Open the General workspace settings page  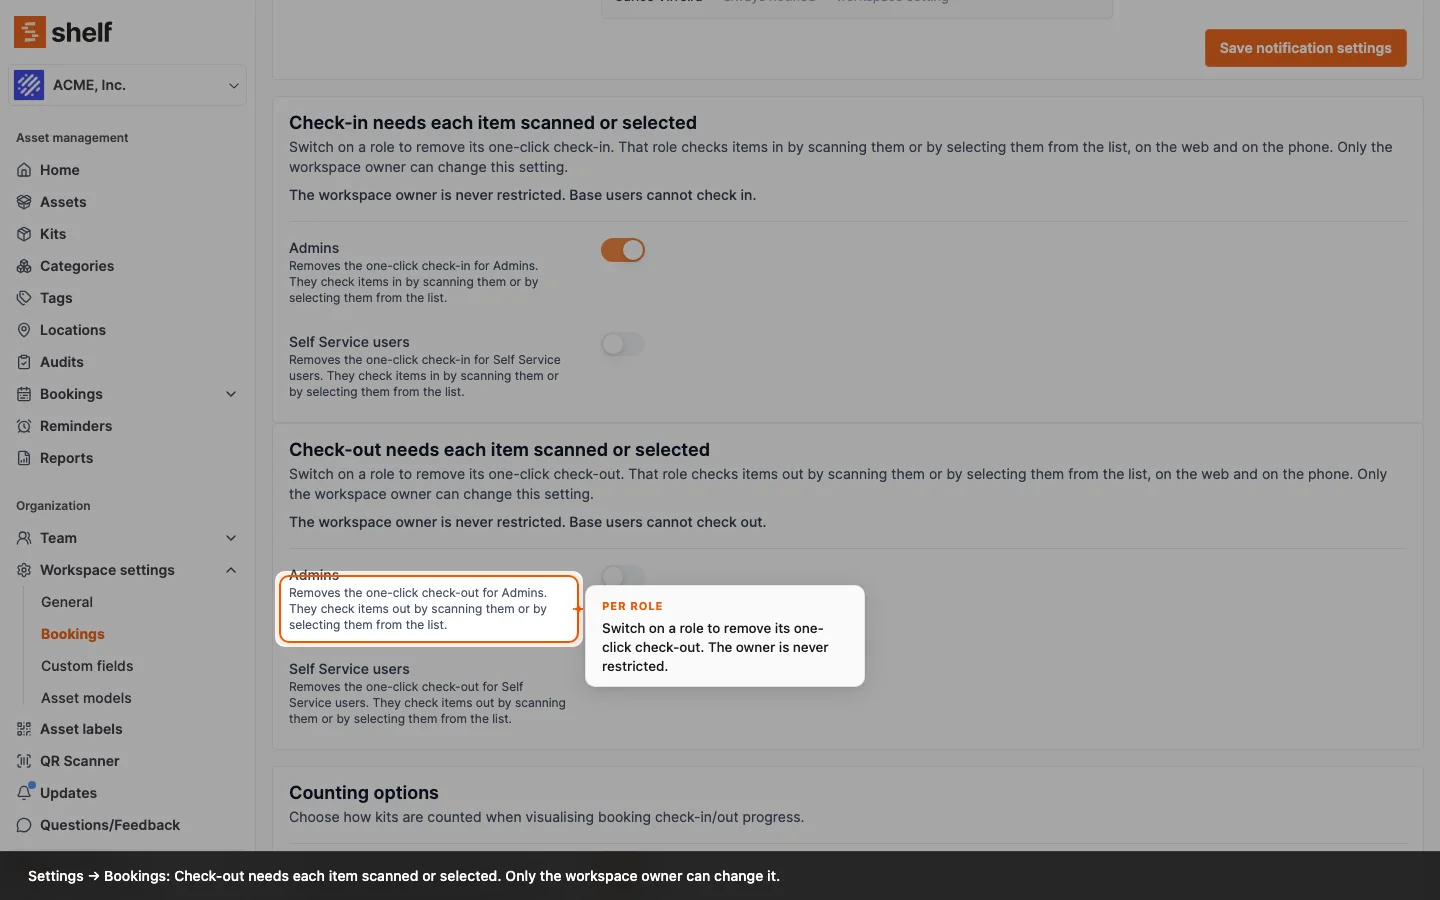67,602
